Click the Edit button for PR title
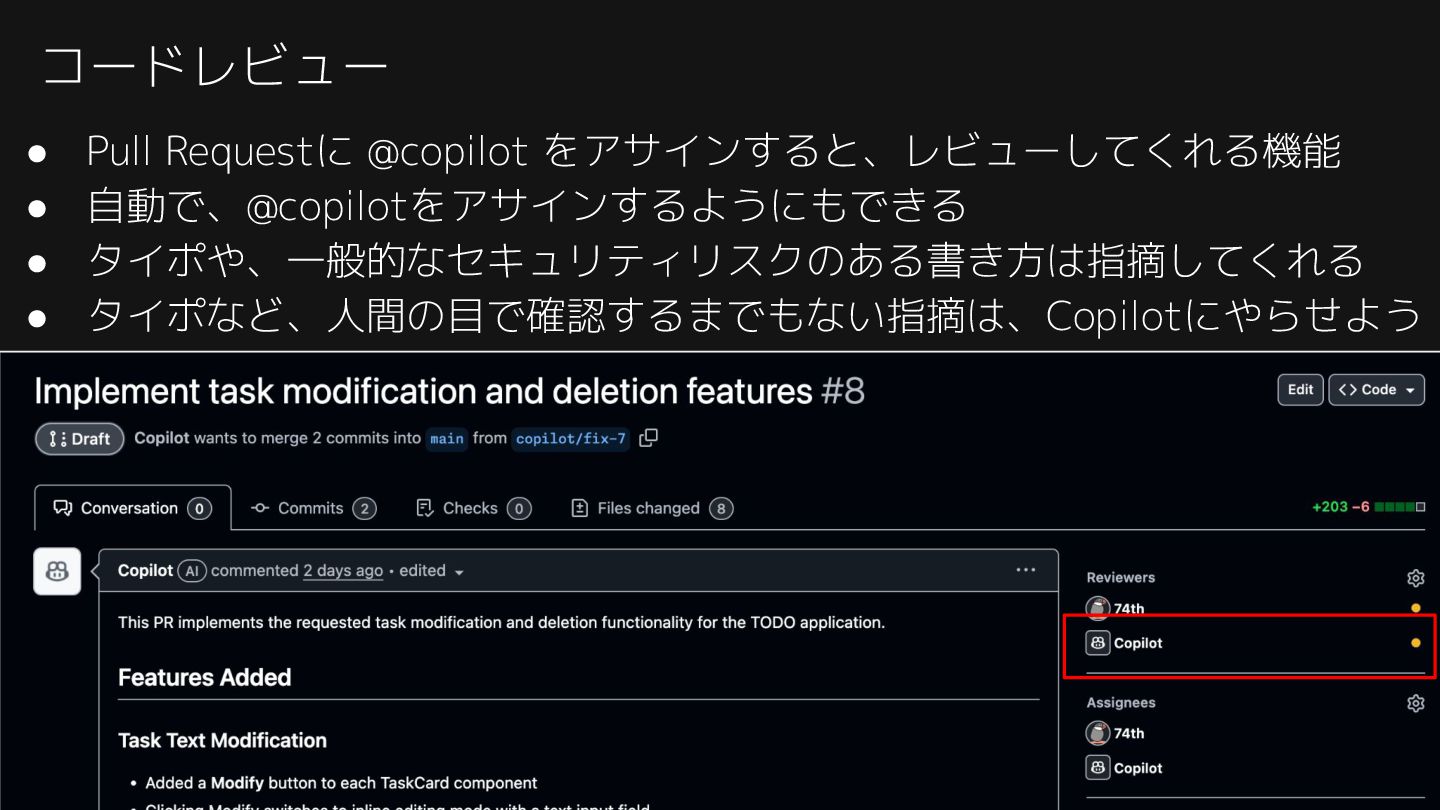Screen dimensions: 1440x810 tap(1300, 390)
